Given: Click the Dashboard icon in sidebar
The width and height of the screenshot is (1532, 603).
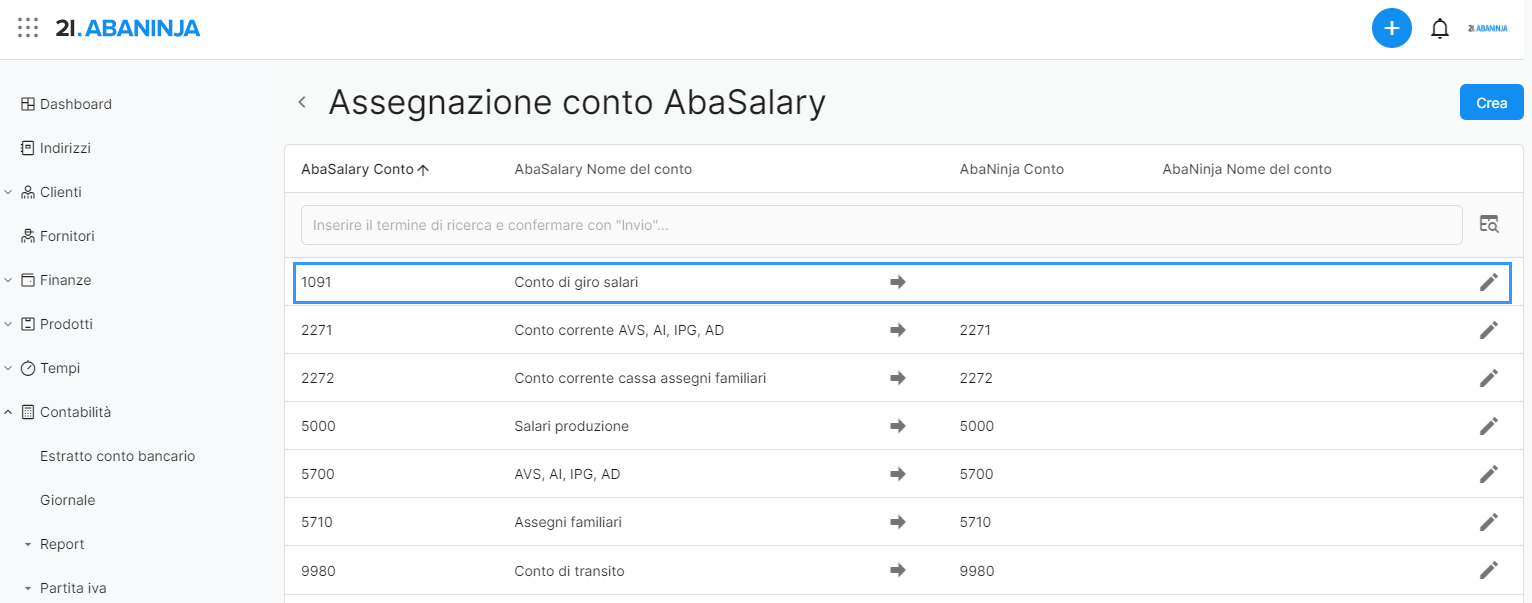Looking at the screenshot, I should point(28,104).
